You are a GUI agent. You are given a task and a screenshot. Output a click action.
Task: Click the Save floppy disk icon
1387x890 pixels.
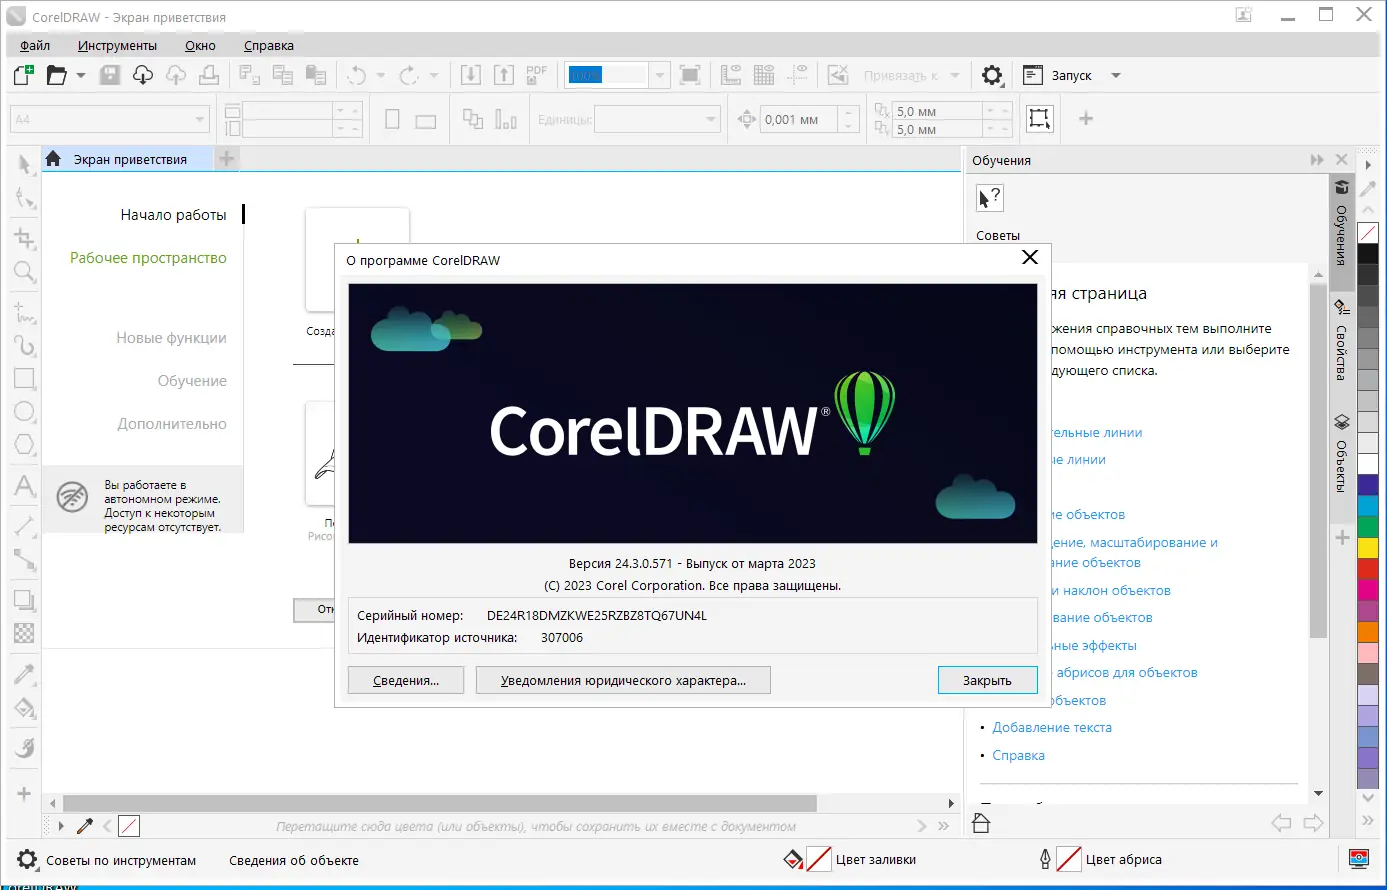pos(110,75)
